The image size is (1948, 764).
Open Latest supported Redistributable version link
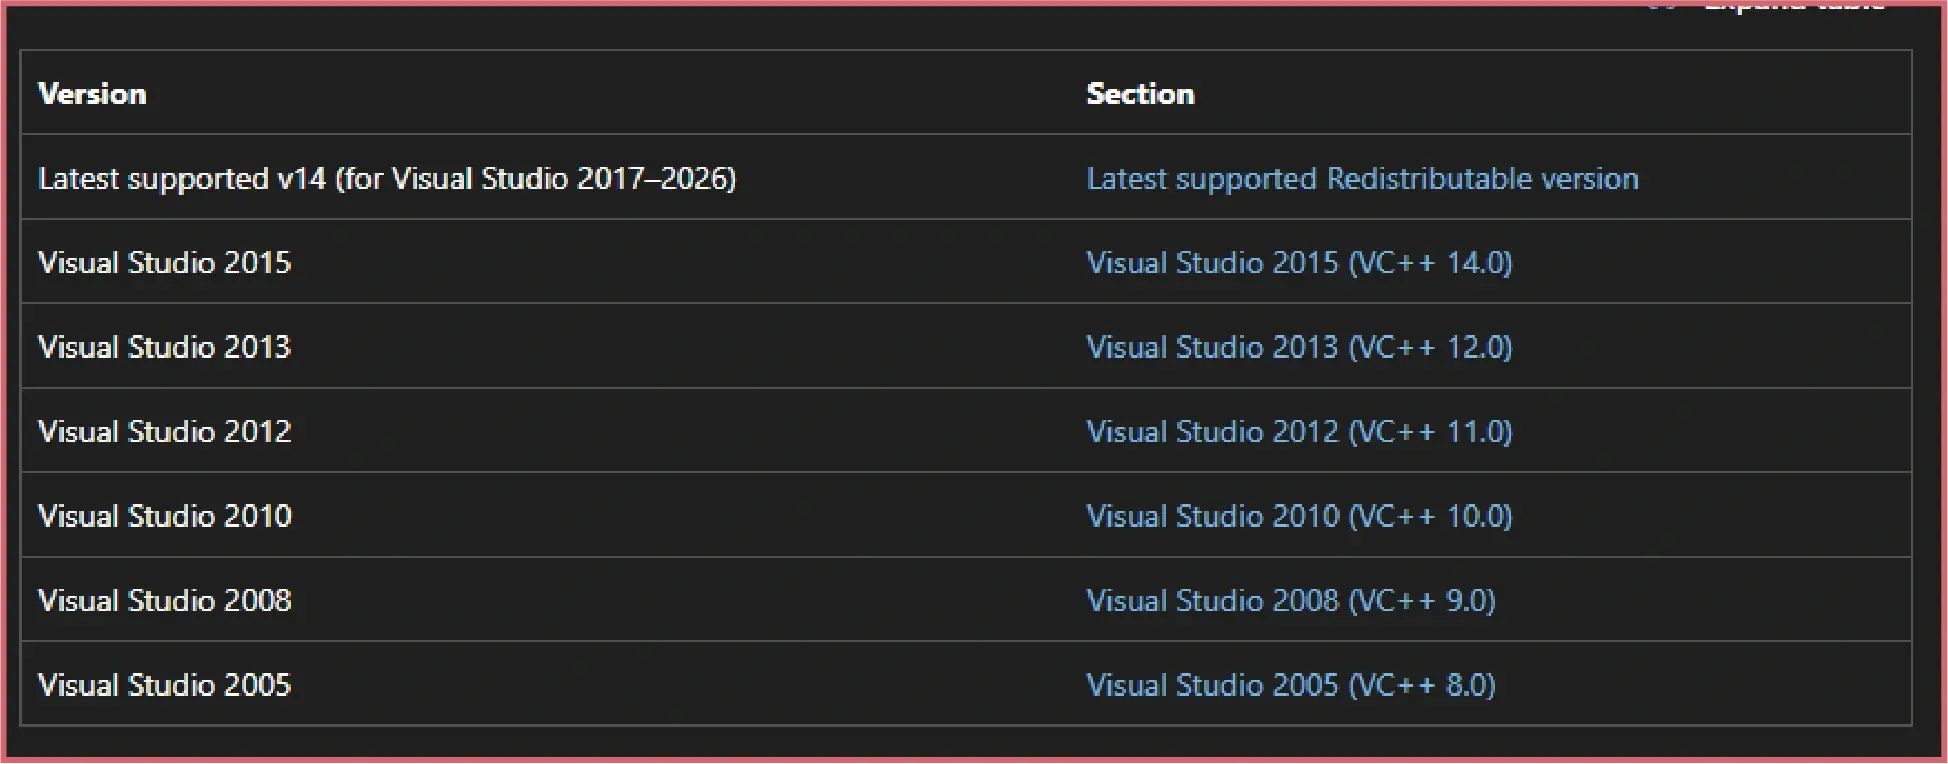(1362, 178)
